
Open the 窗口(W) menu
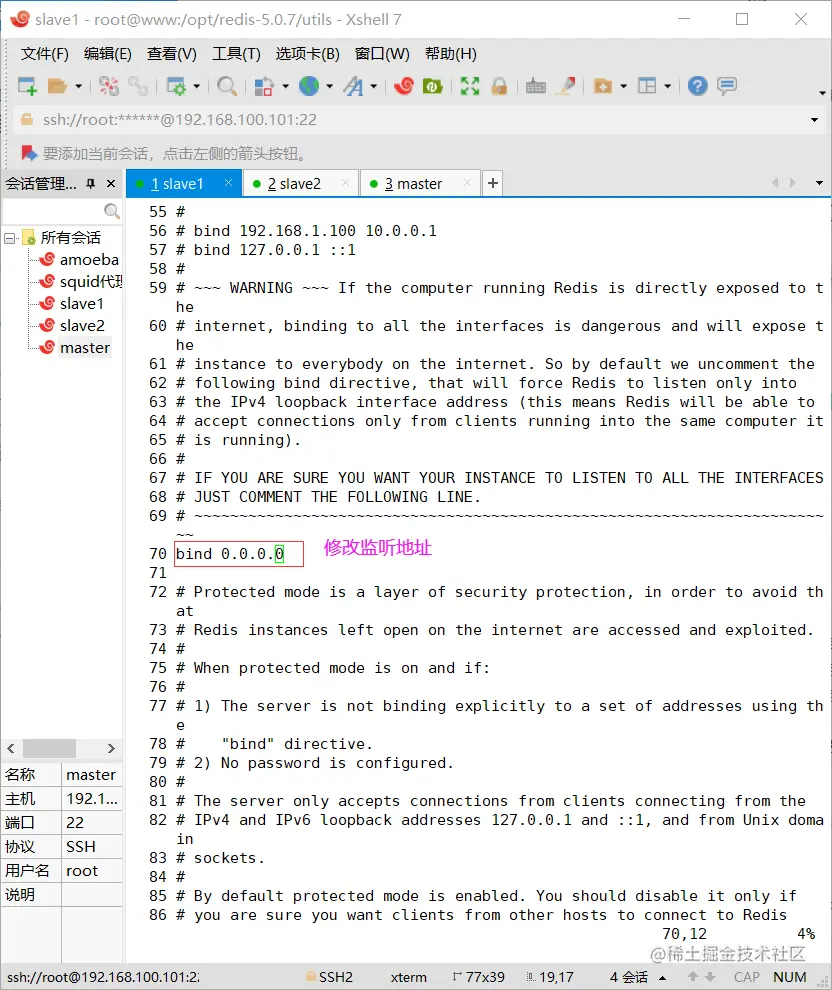tap(382, 54)
